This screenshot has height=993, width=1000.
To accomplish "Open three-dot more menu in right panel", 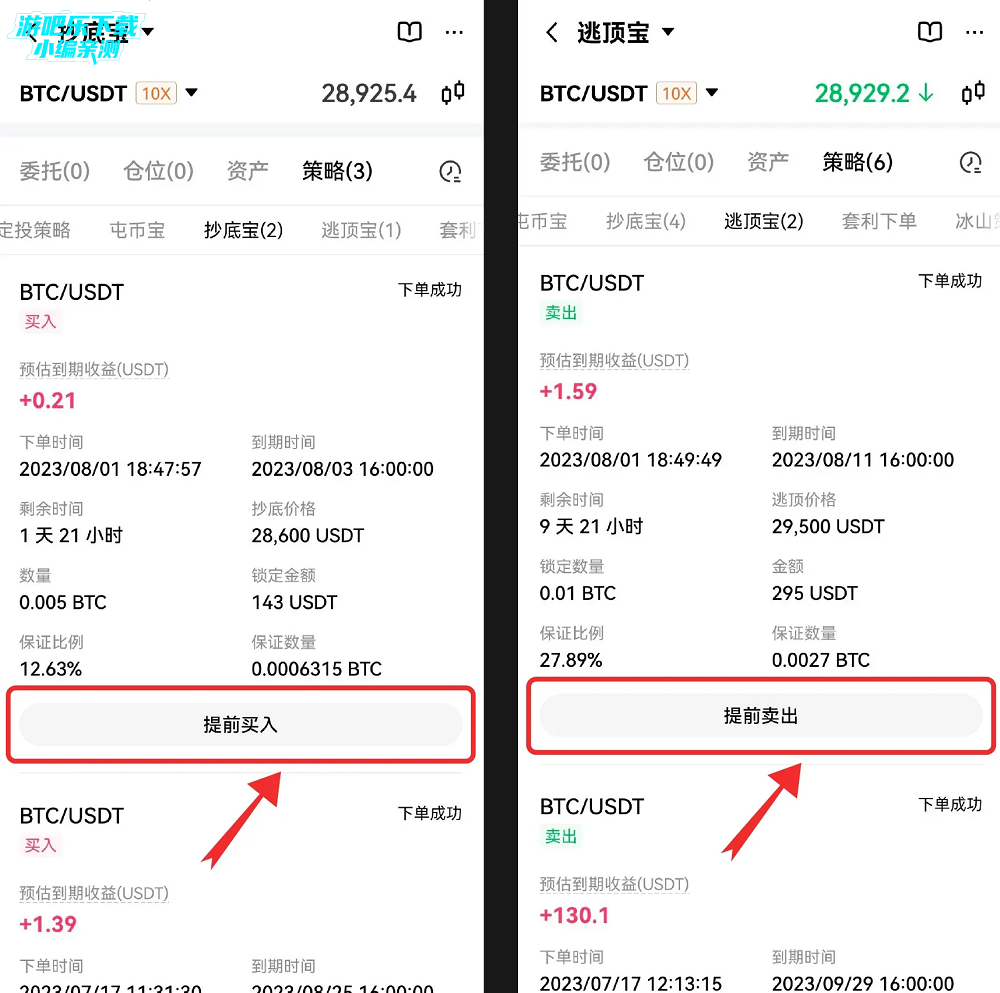I will [974, 32].
